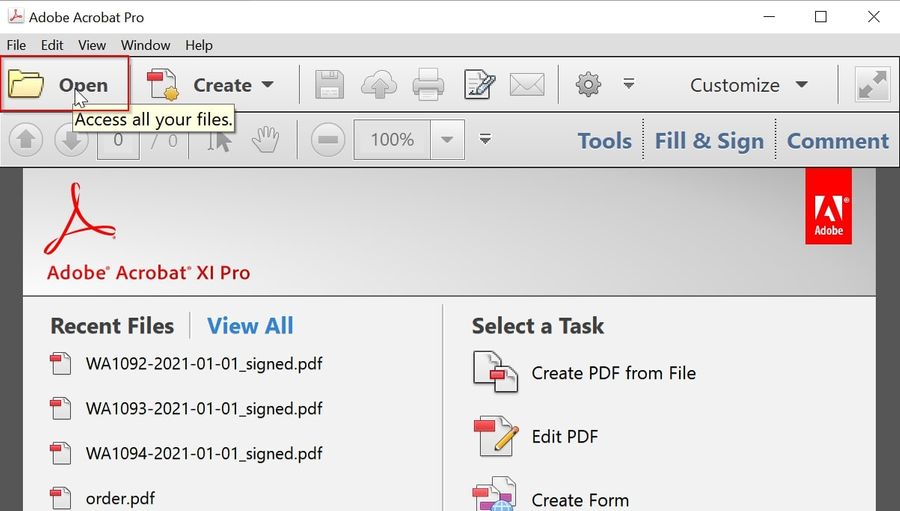Maximize the Adobe Acrobat Pro window

click(821, 17)
